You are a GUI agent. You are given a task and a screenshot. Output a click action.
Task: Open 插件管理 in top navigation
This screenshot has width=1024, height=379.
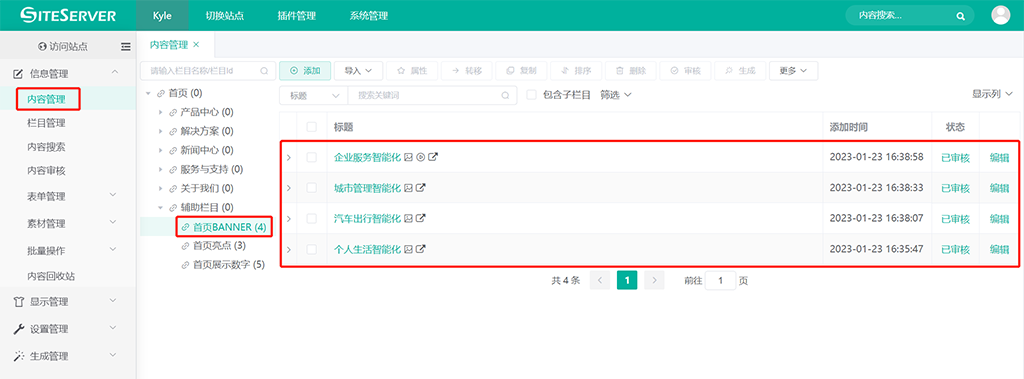click(x=296, y=16)
